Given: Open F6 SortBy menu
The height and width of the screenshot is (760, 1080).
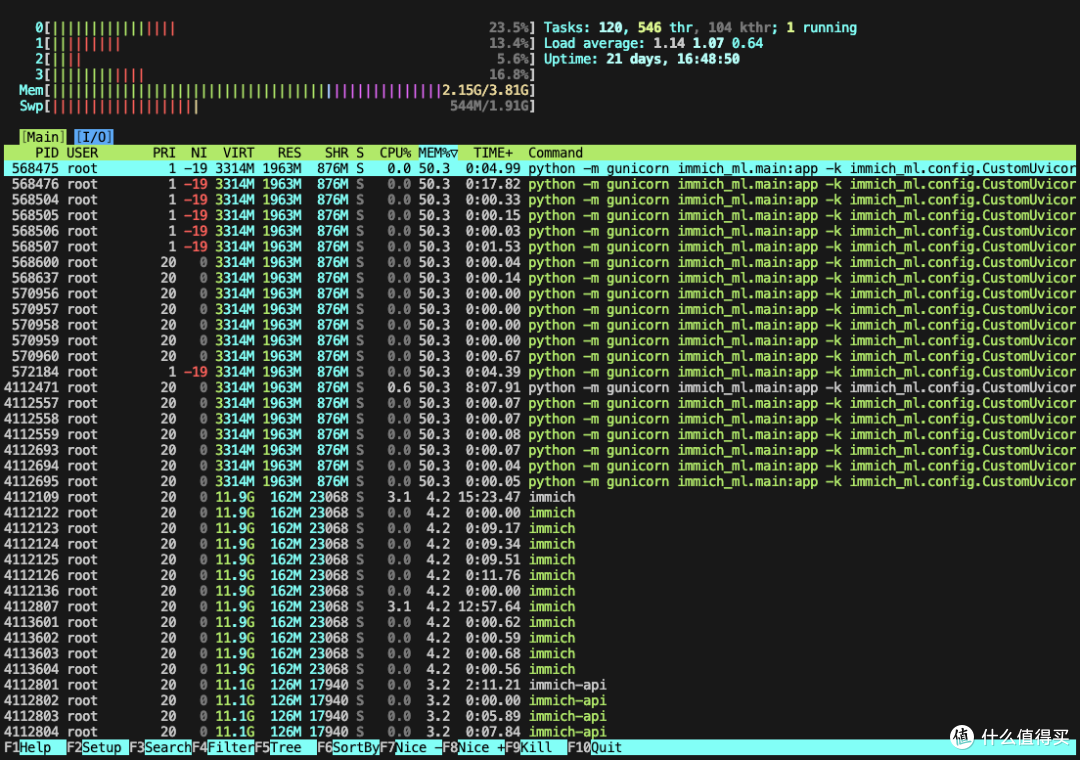Looking at the screenshot, I should click(x=349, y=747).
